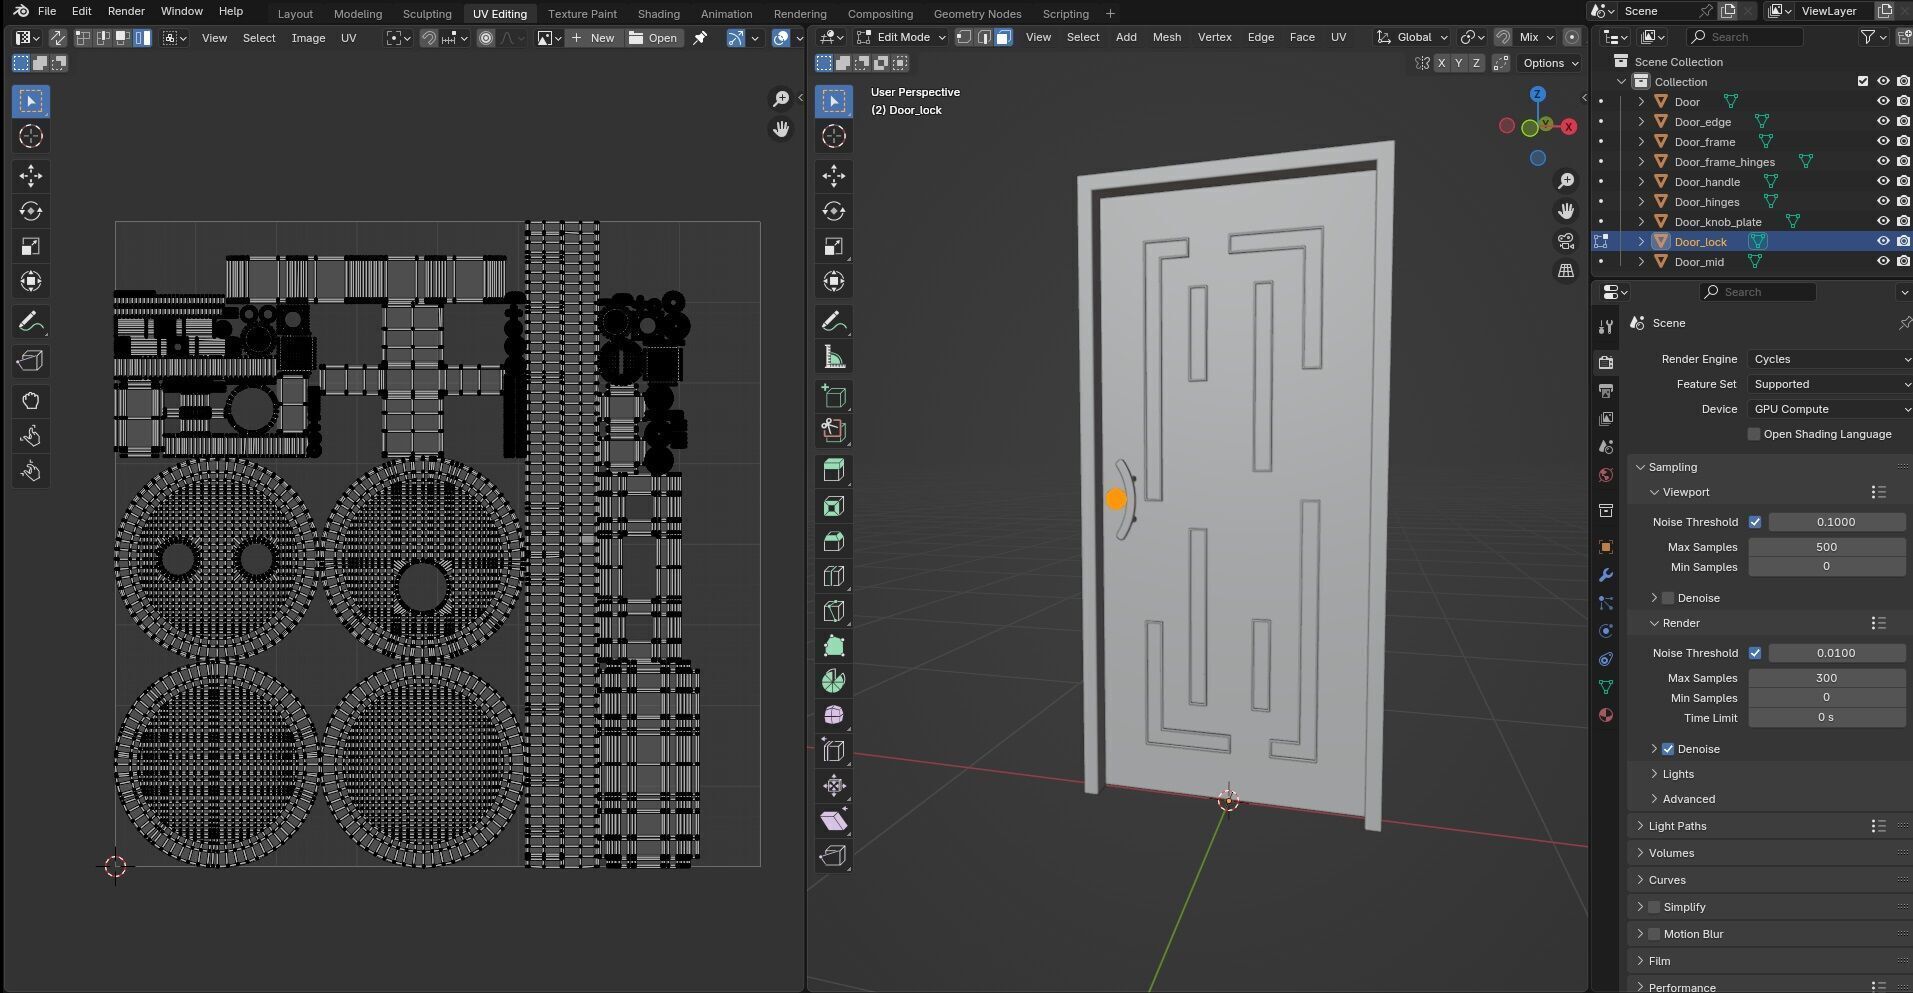Open the Global transform orientation dropdown
Viewport: 1913px width, 993px height.
coord(1413,37)
